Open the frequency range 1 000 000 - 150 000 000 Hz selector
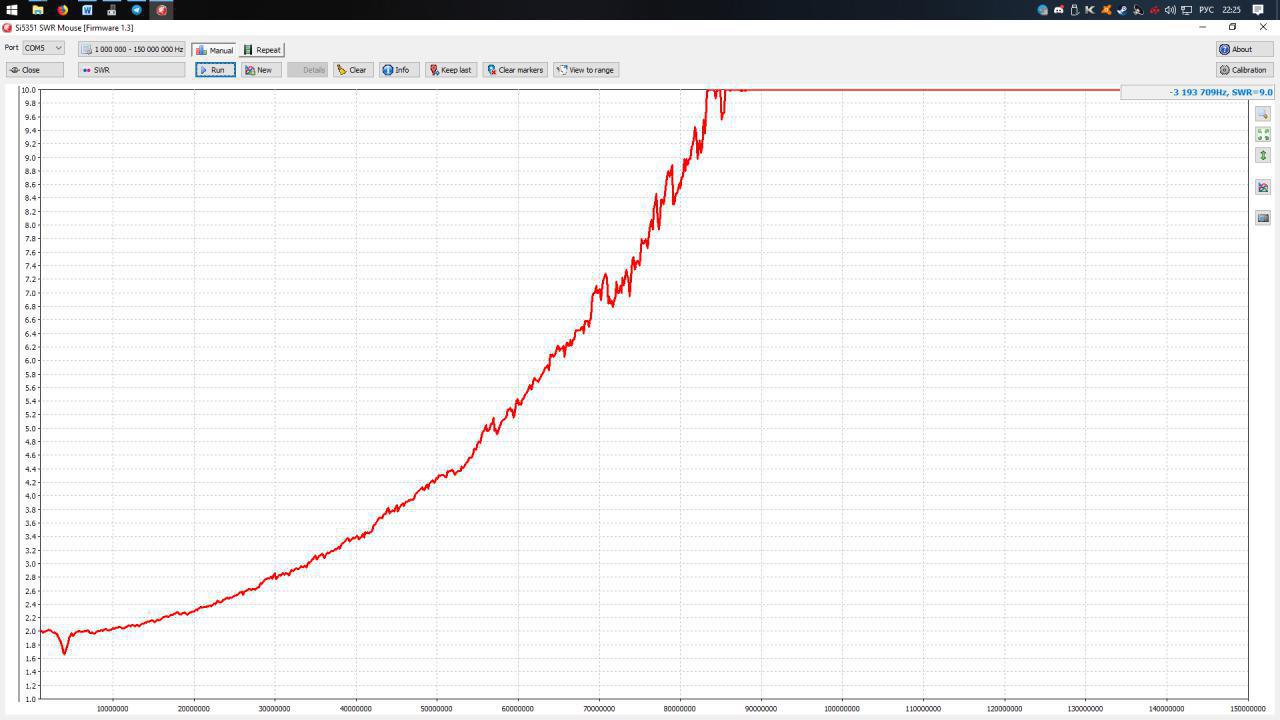Image resolution: width=1280 pixels, height=720 pixels. [x=132, y=49]
